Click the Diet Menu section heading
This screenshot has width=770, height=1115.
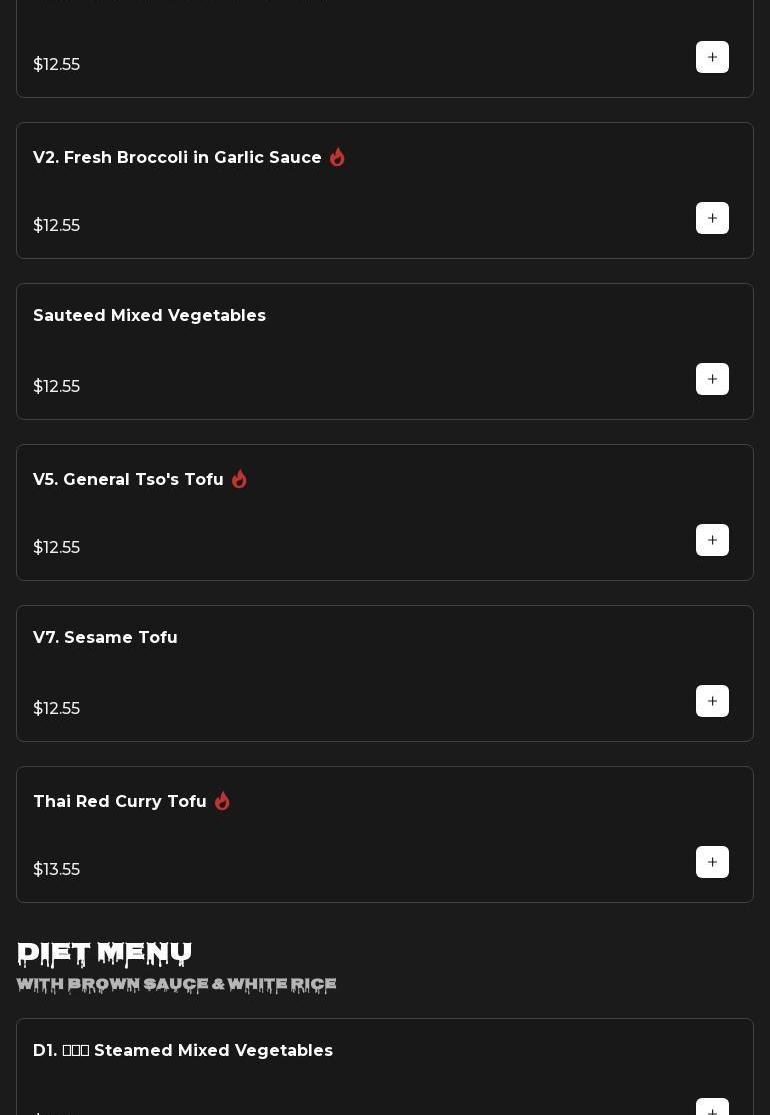pos(104,953)
